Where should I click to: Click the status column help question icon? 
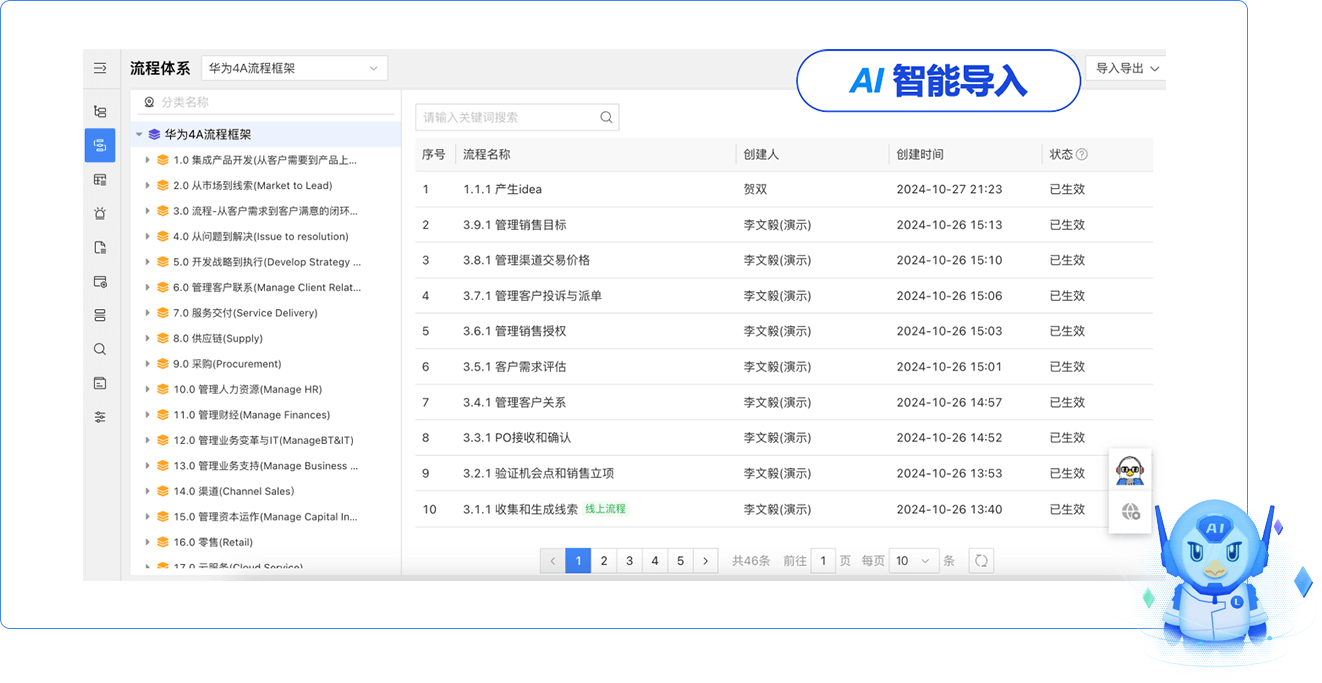[1081, 155]
